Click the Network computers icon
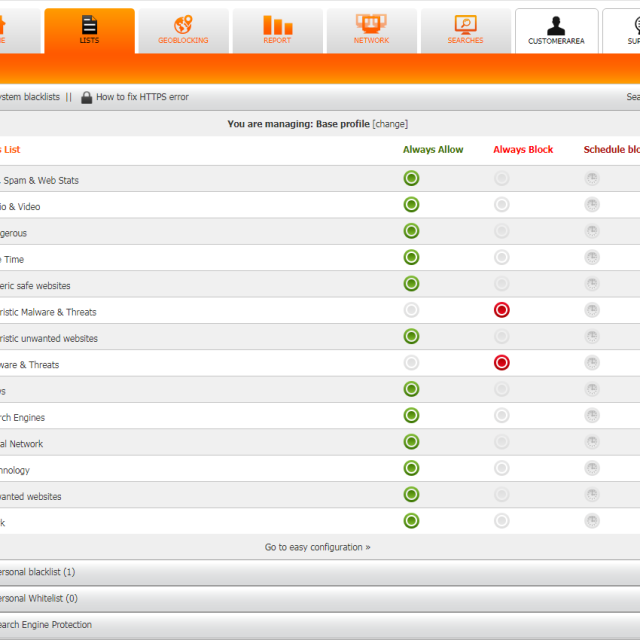640x640 pixels. (x=371, y=23)
